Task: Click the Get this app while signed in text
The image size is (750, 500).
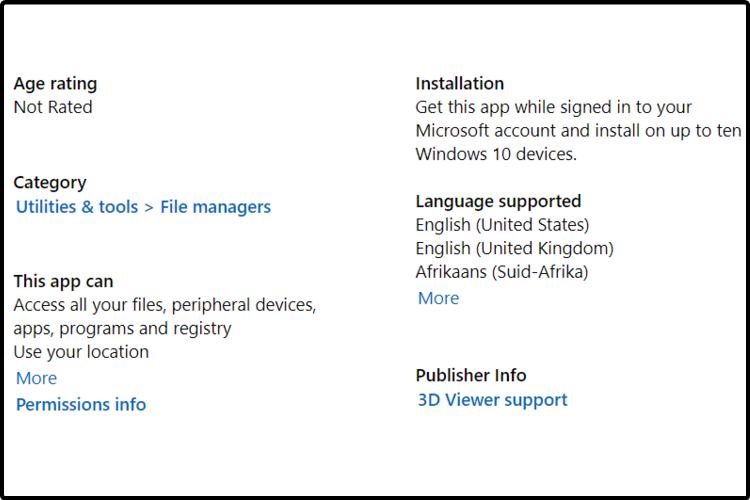Action: click(554, 107)
